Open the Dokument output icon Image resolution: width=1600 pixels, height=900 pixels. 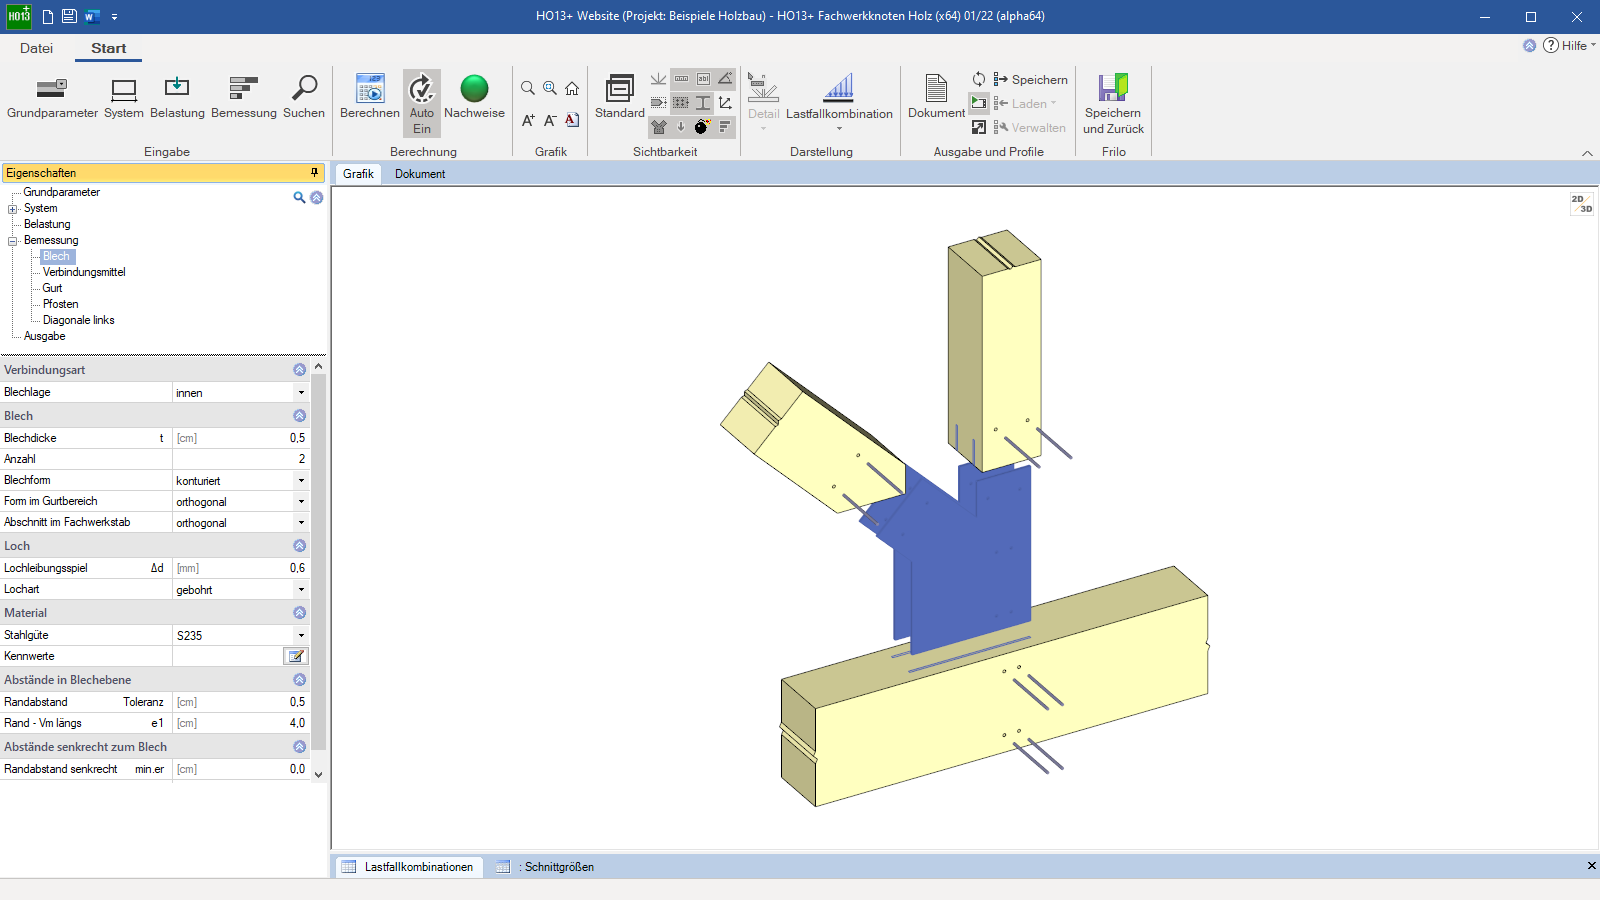coord(936,98)
